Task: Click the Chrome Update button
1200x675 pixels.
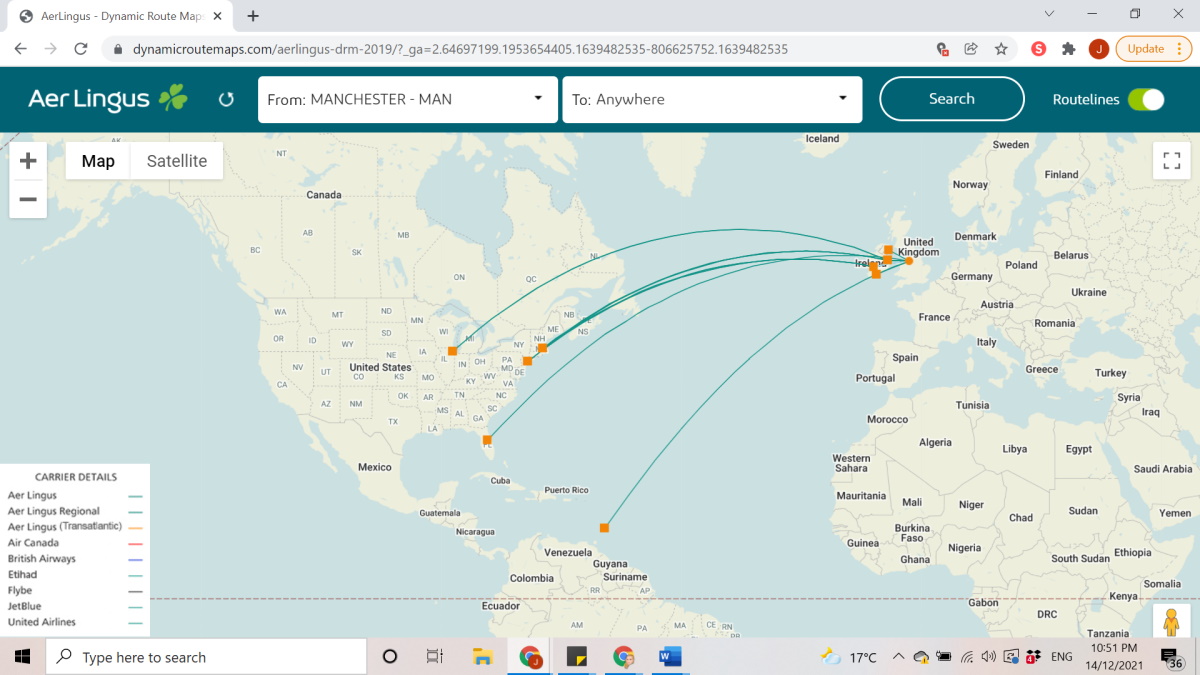Action: (1153, 48)
